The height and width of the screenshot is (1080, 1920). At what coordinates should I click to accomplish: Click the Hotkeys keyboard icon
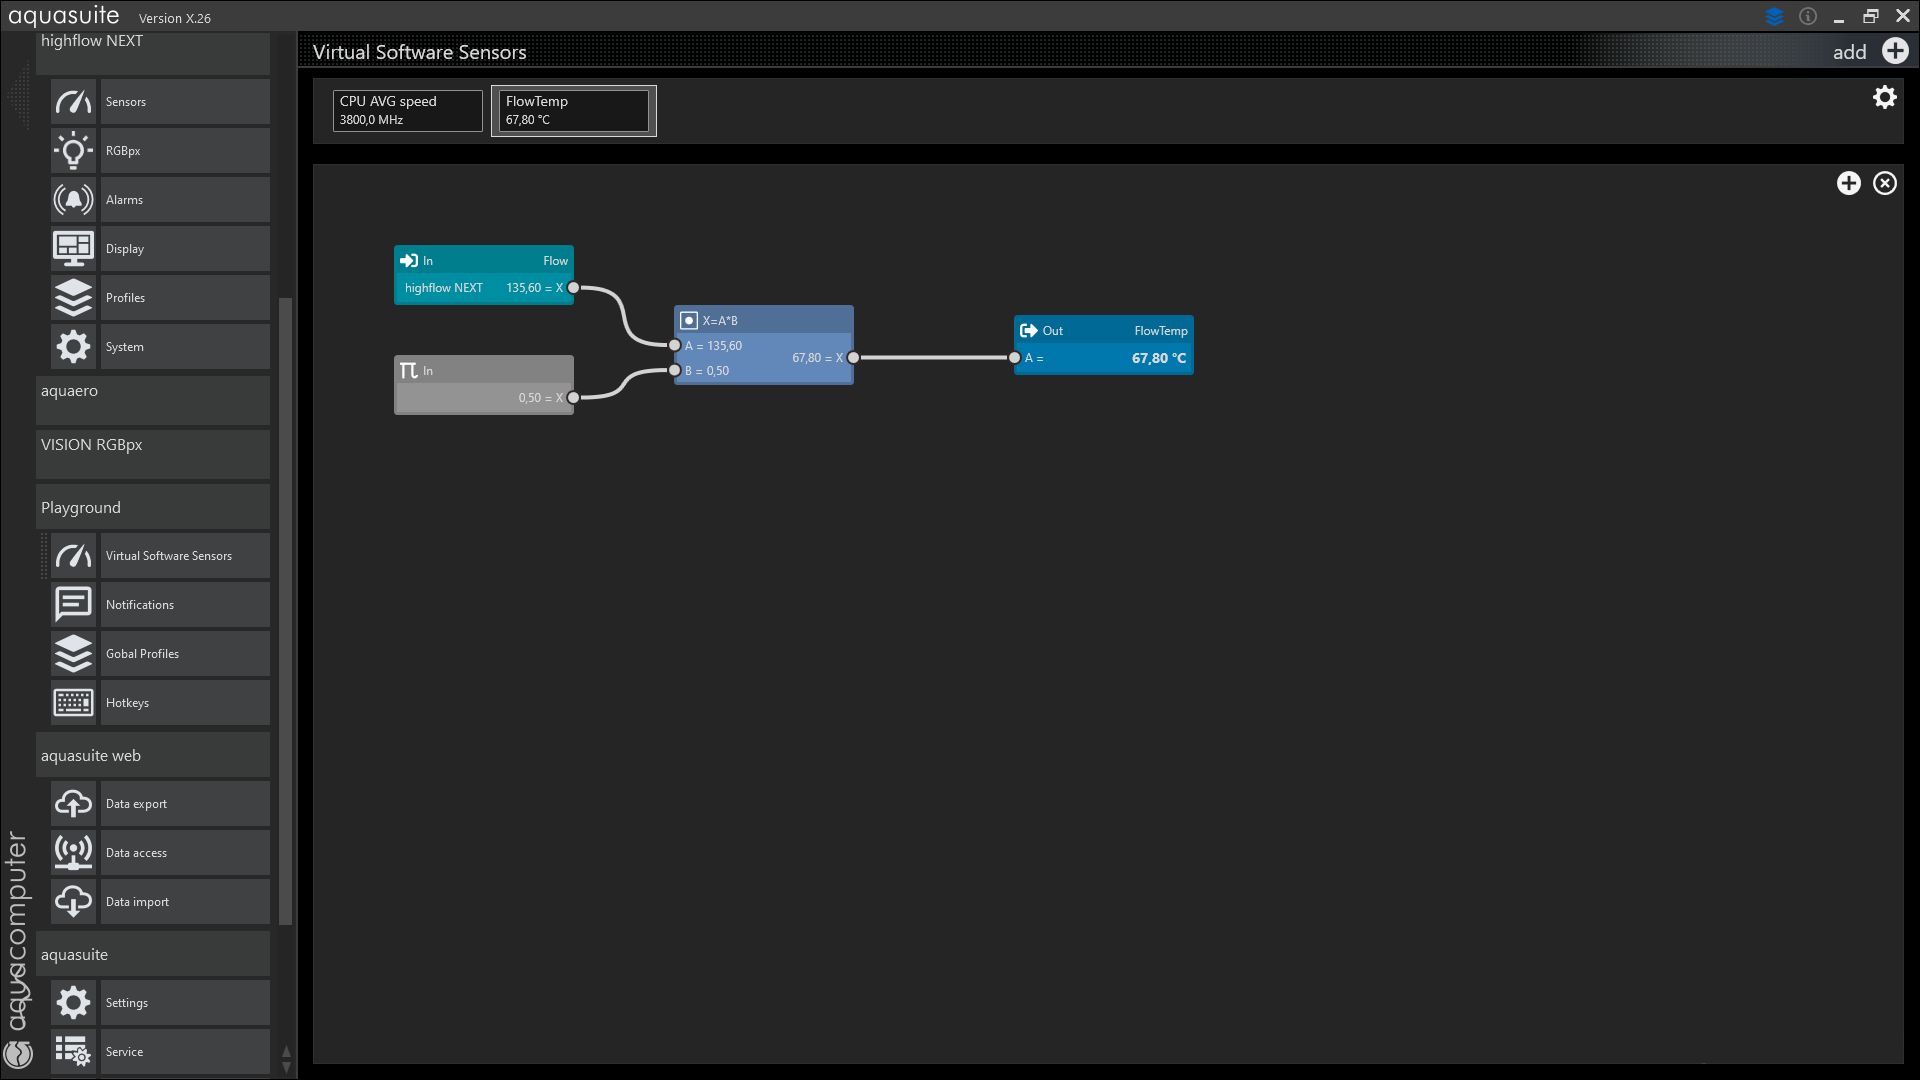point(73,703)
